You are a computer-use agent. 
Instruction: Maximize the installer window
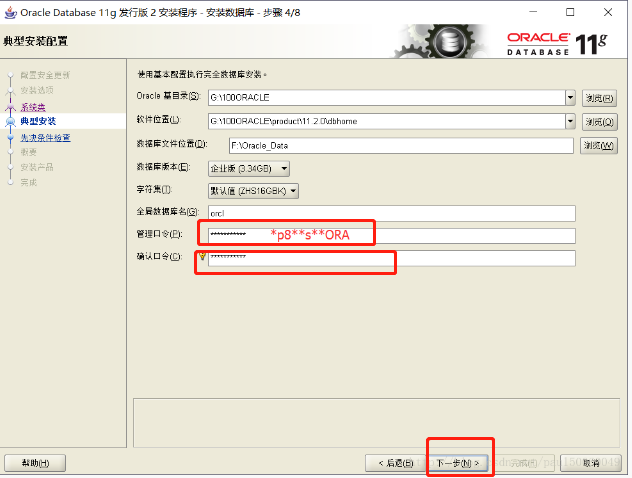click(570, 12)
